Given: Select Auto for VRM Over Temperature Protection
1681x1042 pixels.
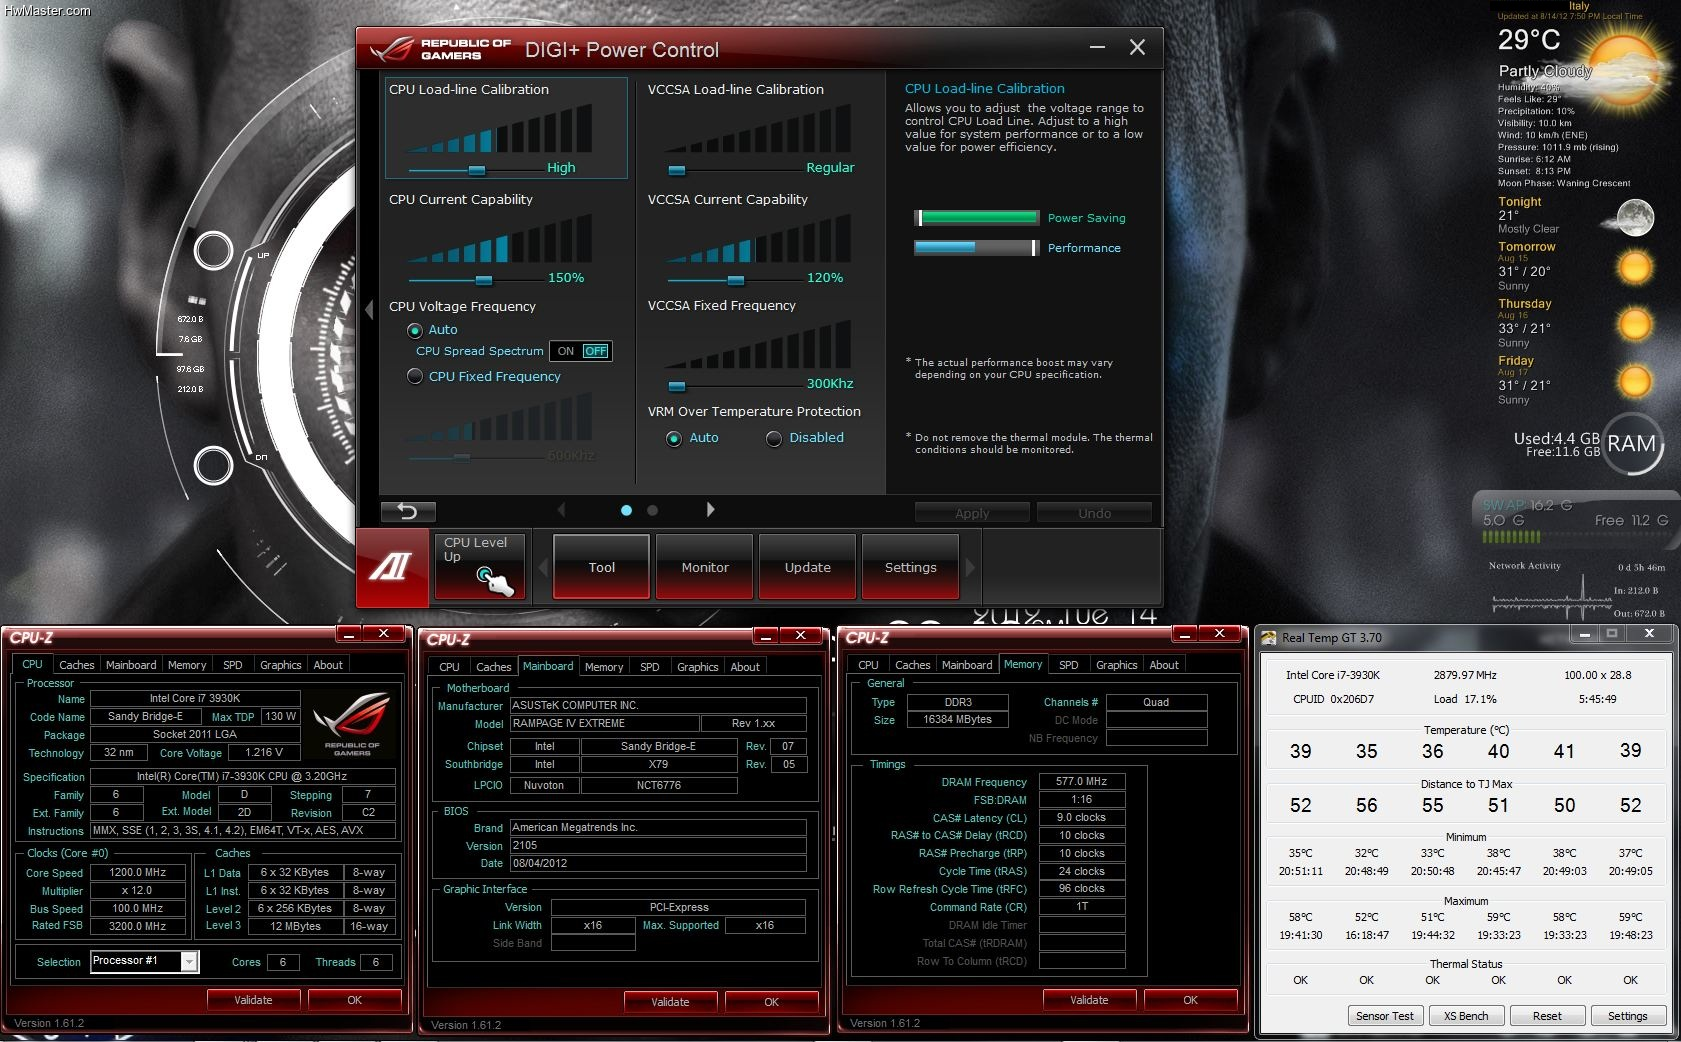Looking at the screenshot, I should click(674, 438).
